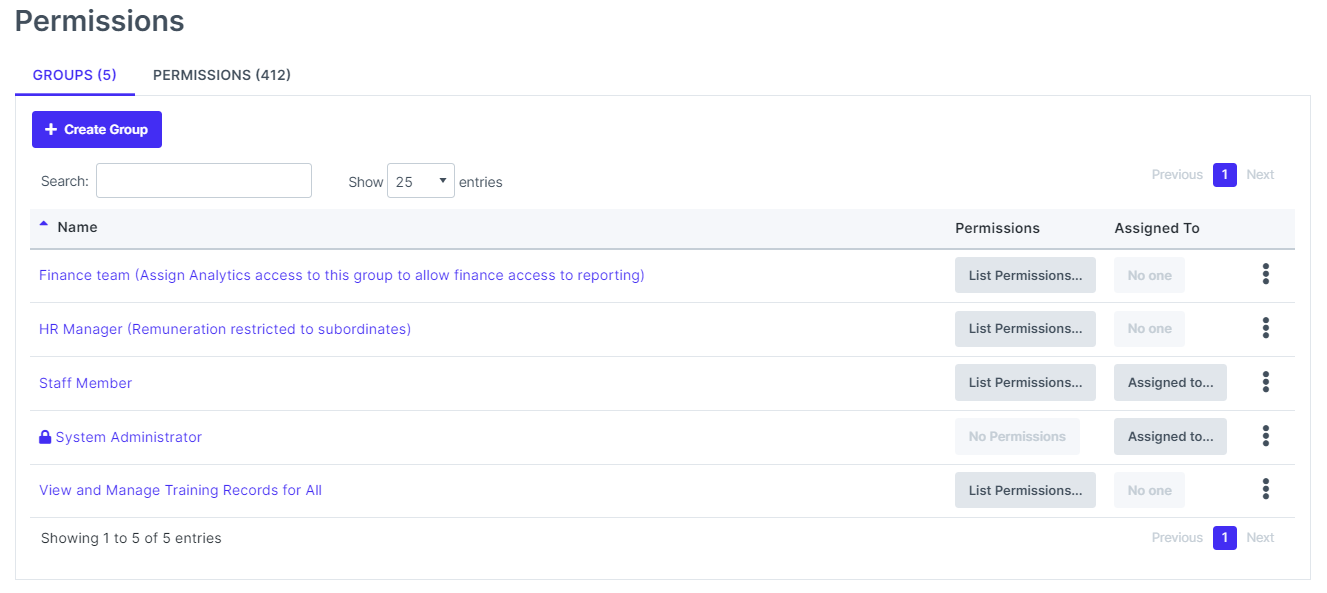Image resolution: width=1327 pixels, height=593 pixels.
Task: Open the Staff Member group link
Action: pyautogui.click(x=85, y=382)
